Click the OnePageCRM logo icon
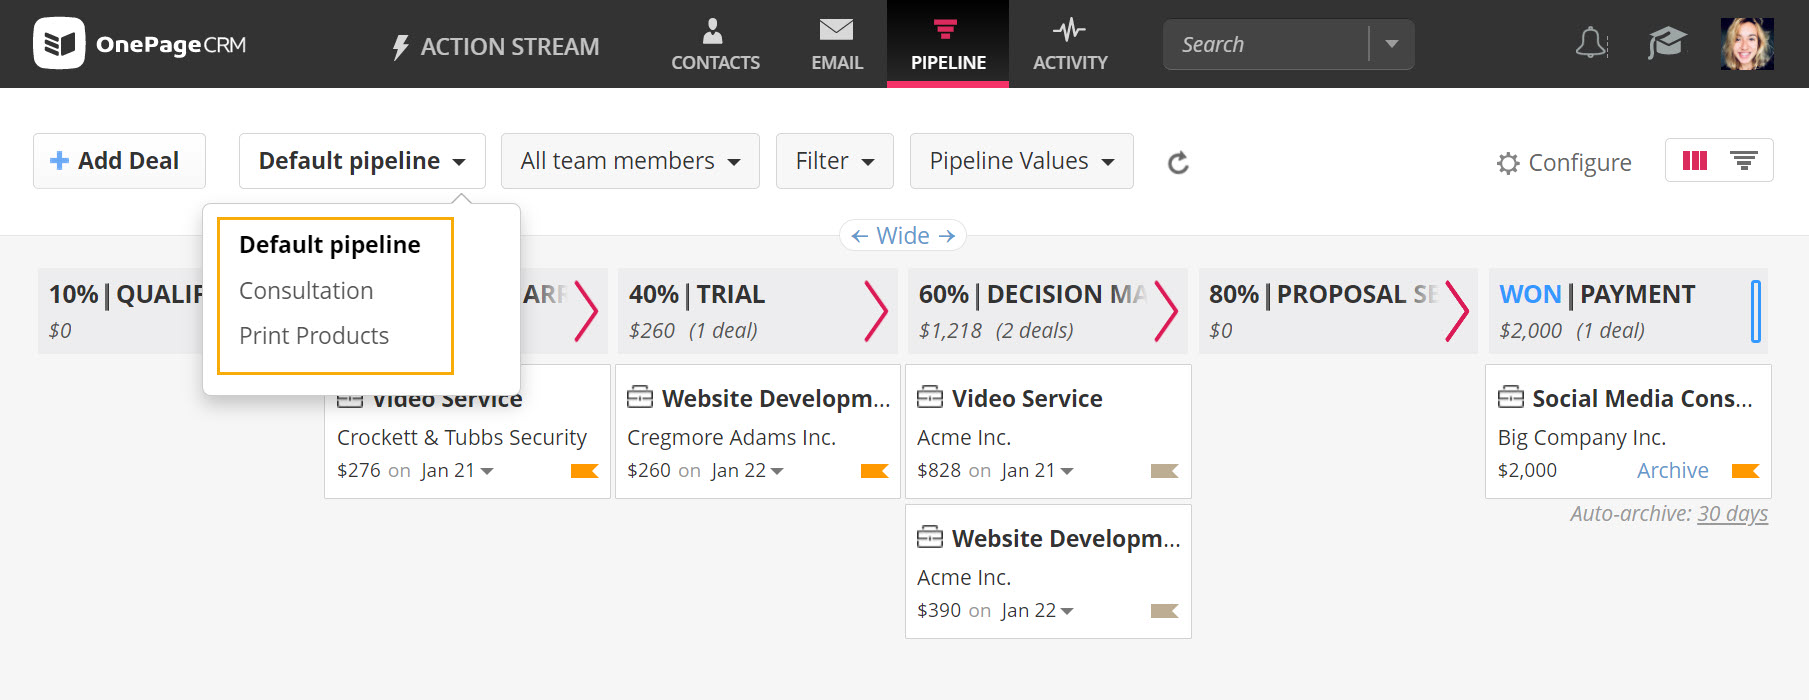 (x=59, y=43)
